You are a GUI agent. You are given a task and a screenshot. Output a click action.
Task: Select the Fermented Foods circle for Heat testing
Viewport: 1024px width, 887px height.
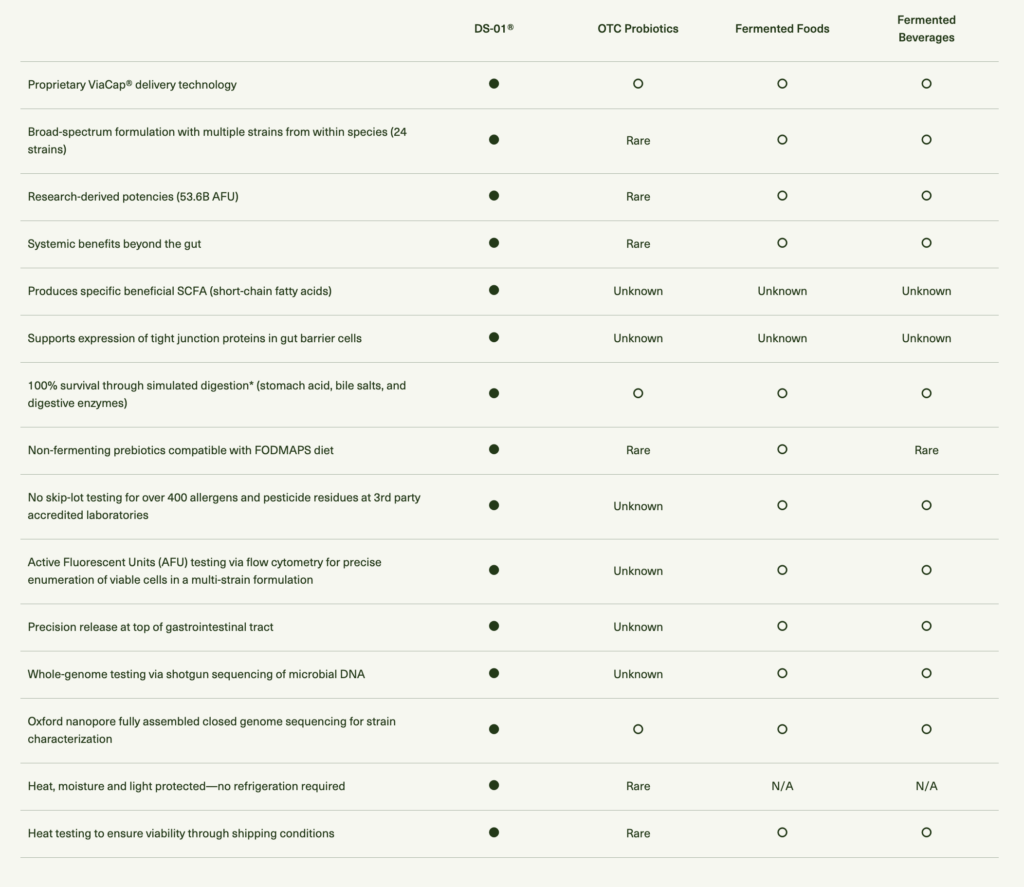point(782,833)
